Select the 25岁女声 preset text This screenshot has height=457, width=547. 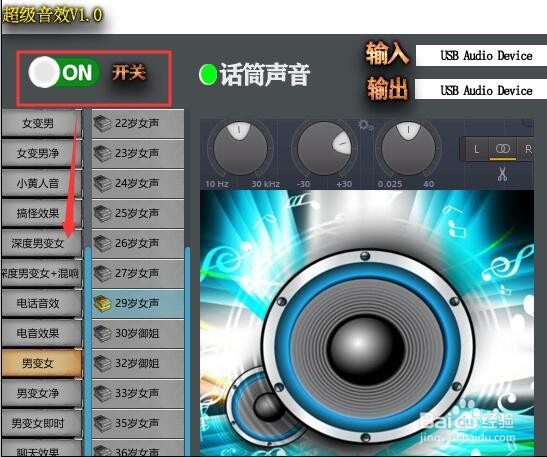pos(137,213)
